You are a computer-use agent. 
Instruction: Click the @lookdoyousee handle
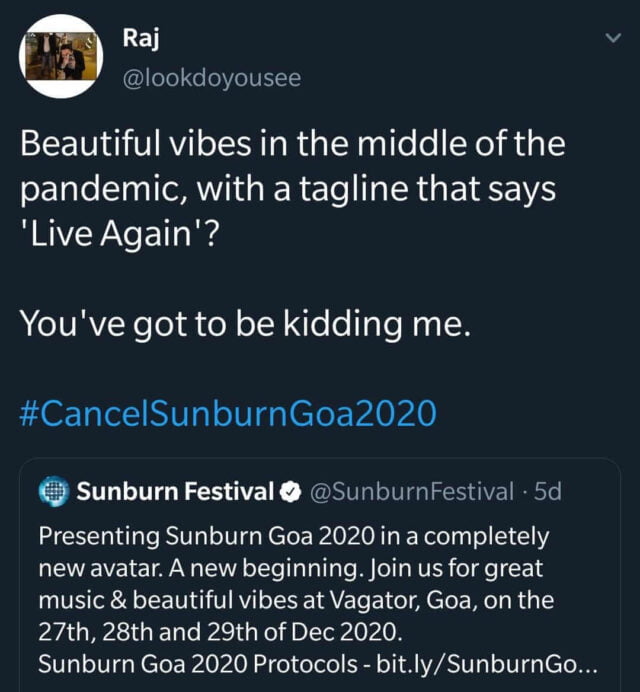[x=210, y=78]
